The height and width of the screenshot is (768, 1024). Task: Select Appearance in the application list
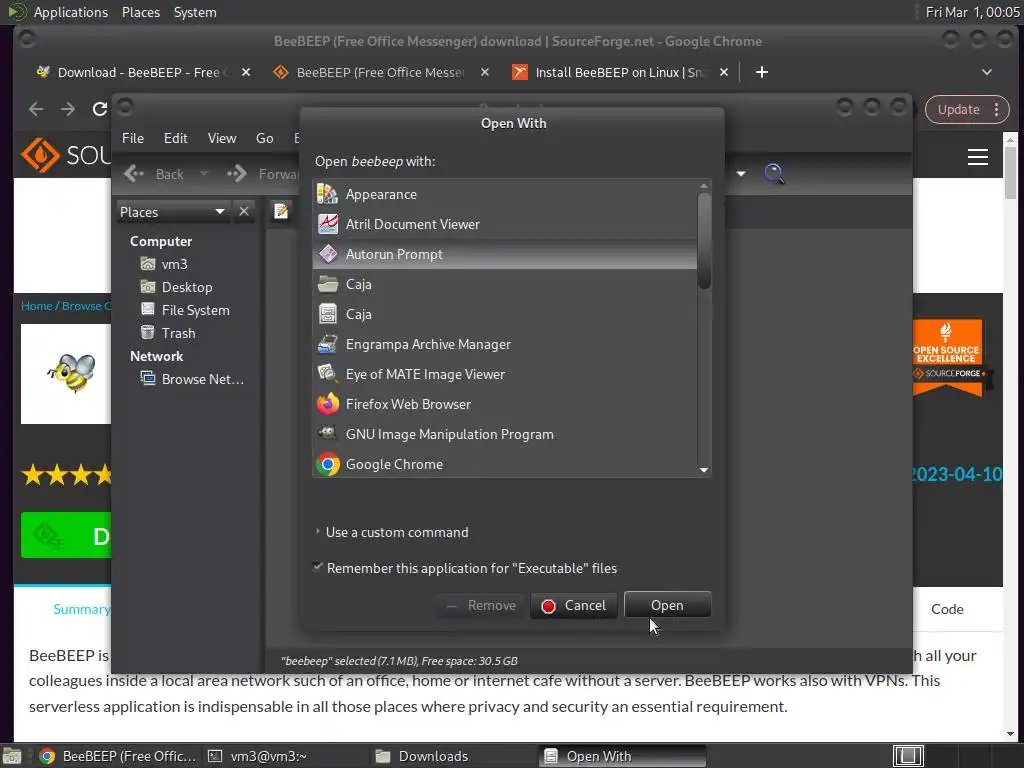point(505,194)
